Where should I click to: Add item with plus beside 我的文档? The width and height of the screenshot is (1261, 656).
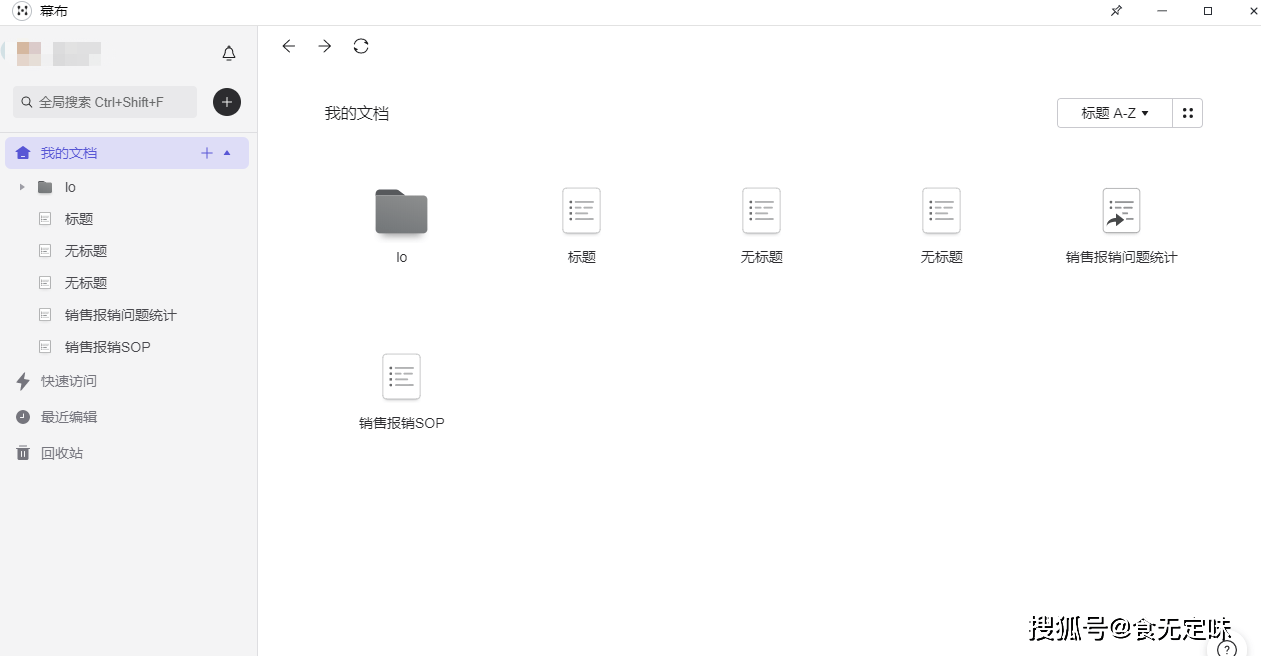coord(207,153)
